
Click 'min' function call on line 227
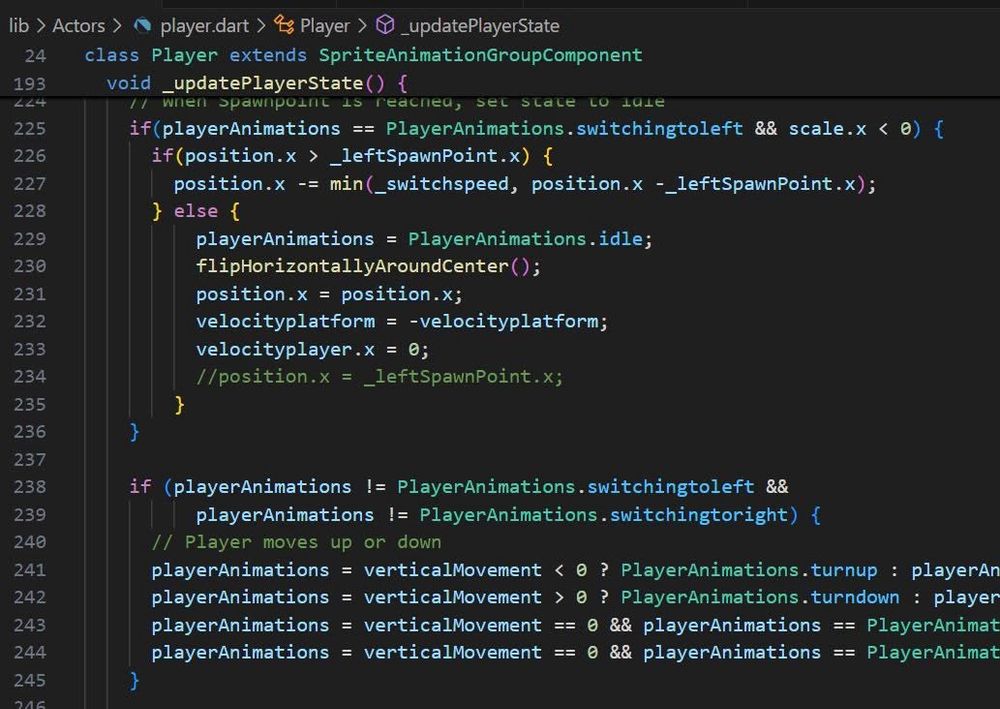[346, 184]
